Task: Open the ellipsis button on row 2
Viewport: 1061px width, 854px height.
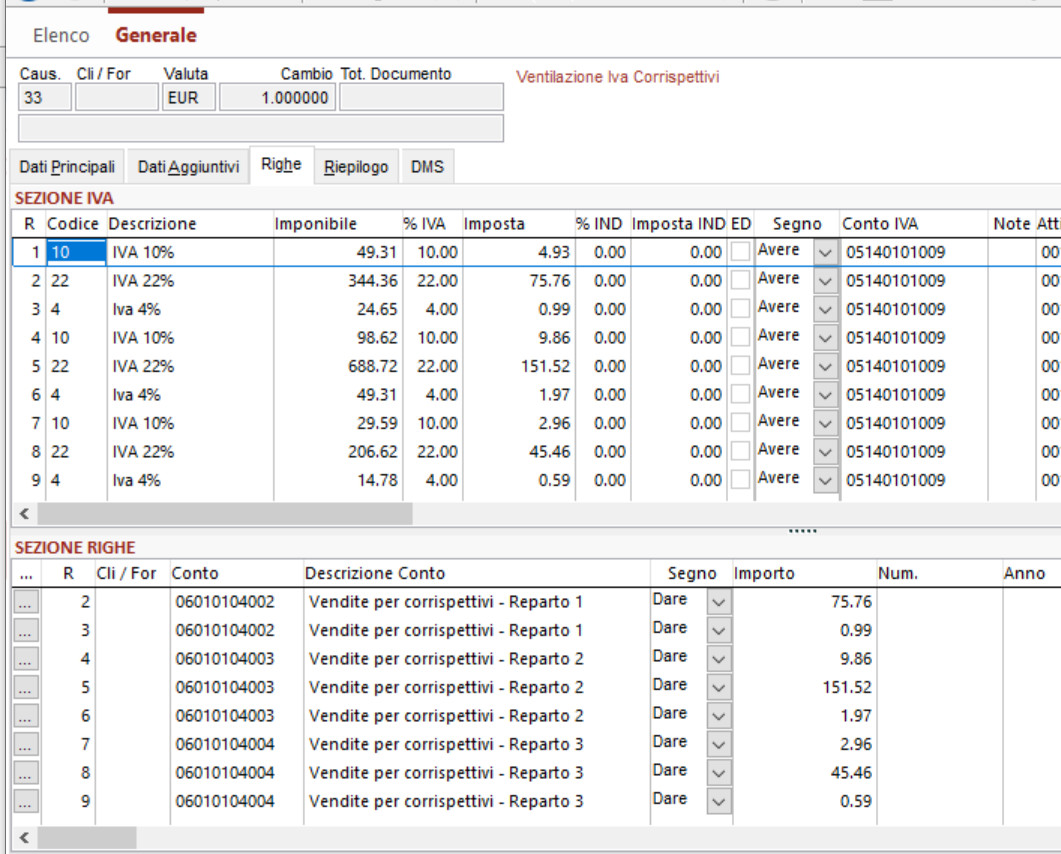Action: (x=26, y=602)
